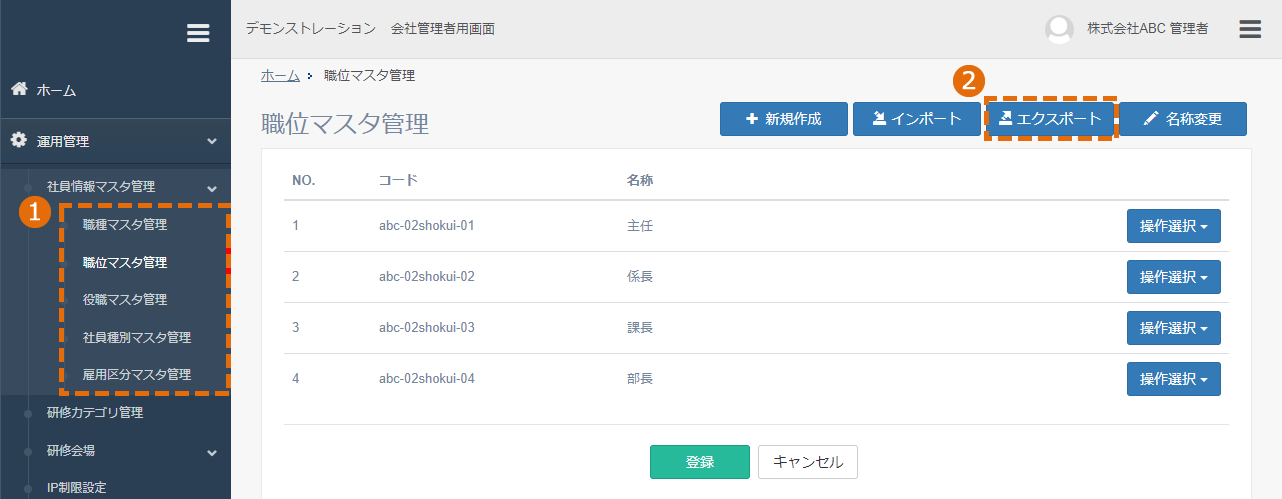The width and height of the screenshot is (1282, 499).
Task: Click the gear icon beside 運用管理
Action: (x=19, y=141)
